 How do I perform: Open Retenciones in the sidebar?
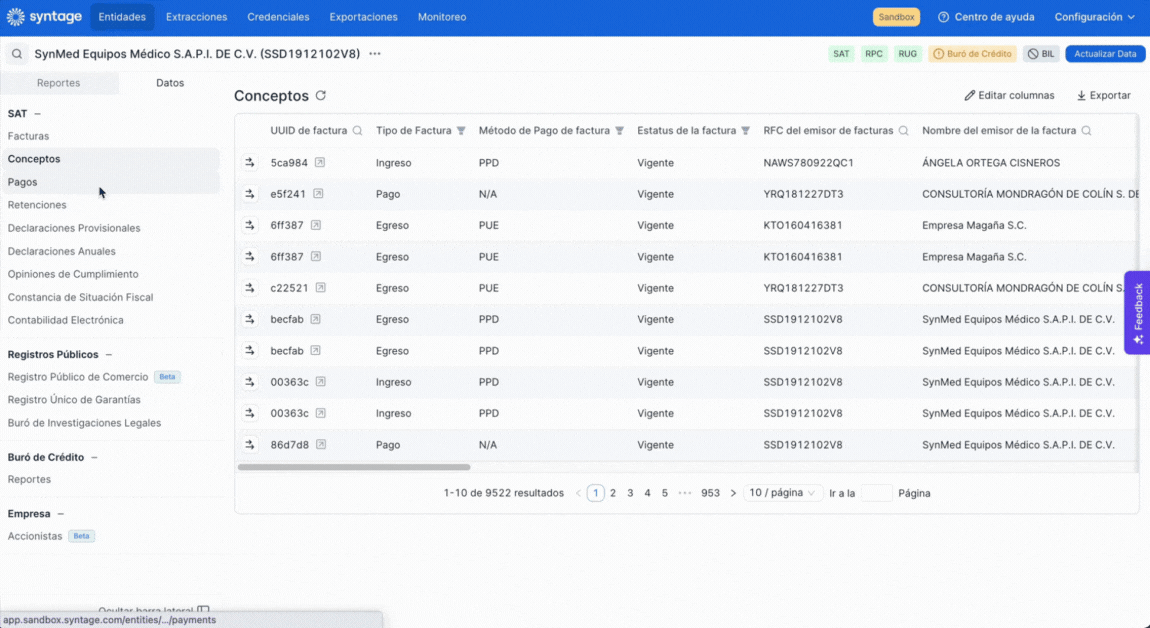pyautogui.click(x=37, y=205)
